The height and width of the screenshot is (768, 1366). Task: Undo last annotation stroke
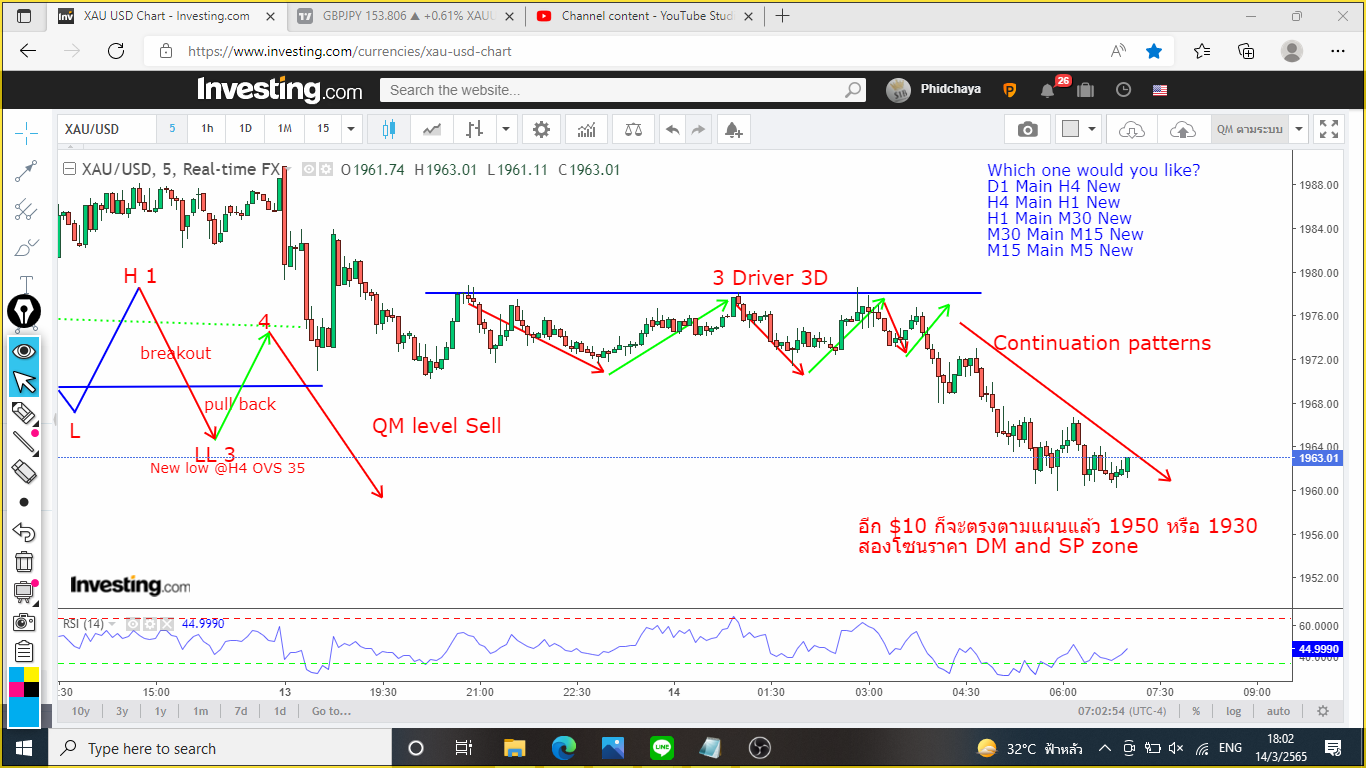[x=24, y=532]
